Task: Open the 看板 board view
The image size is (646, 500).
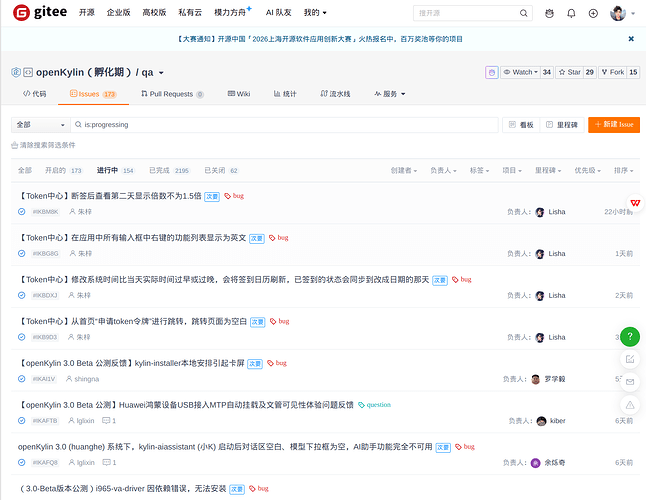Action: coord(521,125)
